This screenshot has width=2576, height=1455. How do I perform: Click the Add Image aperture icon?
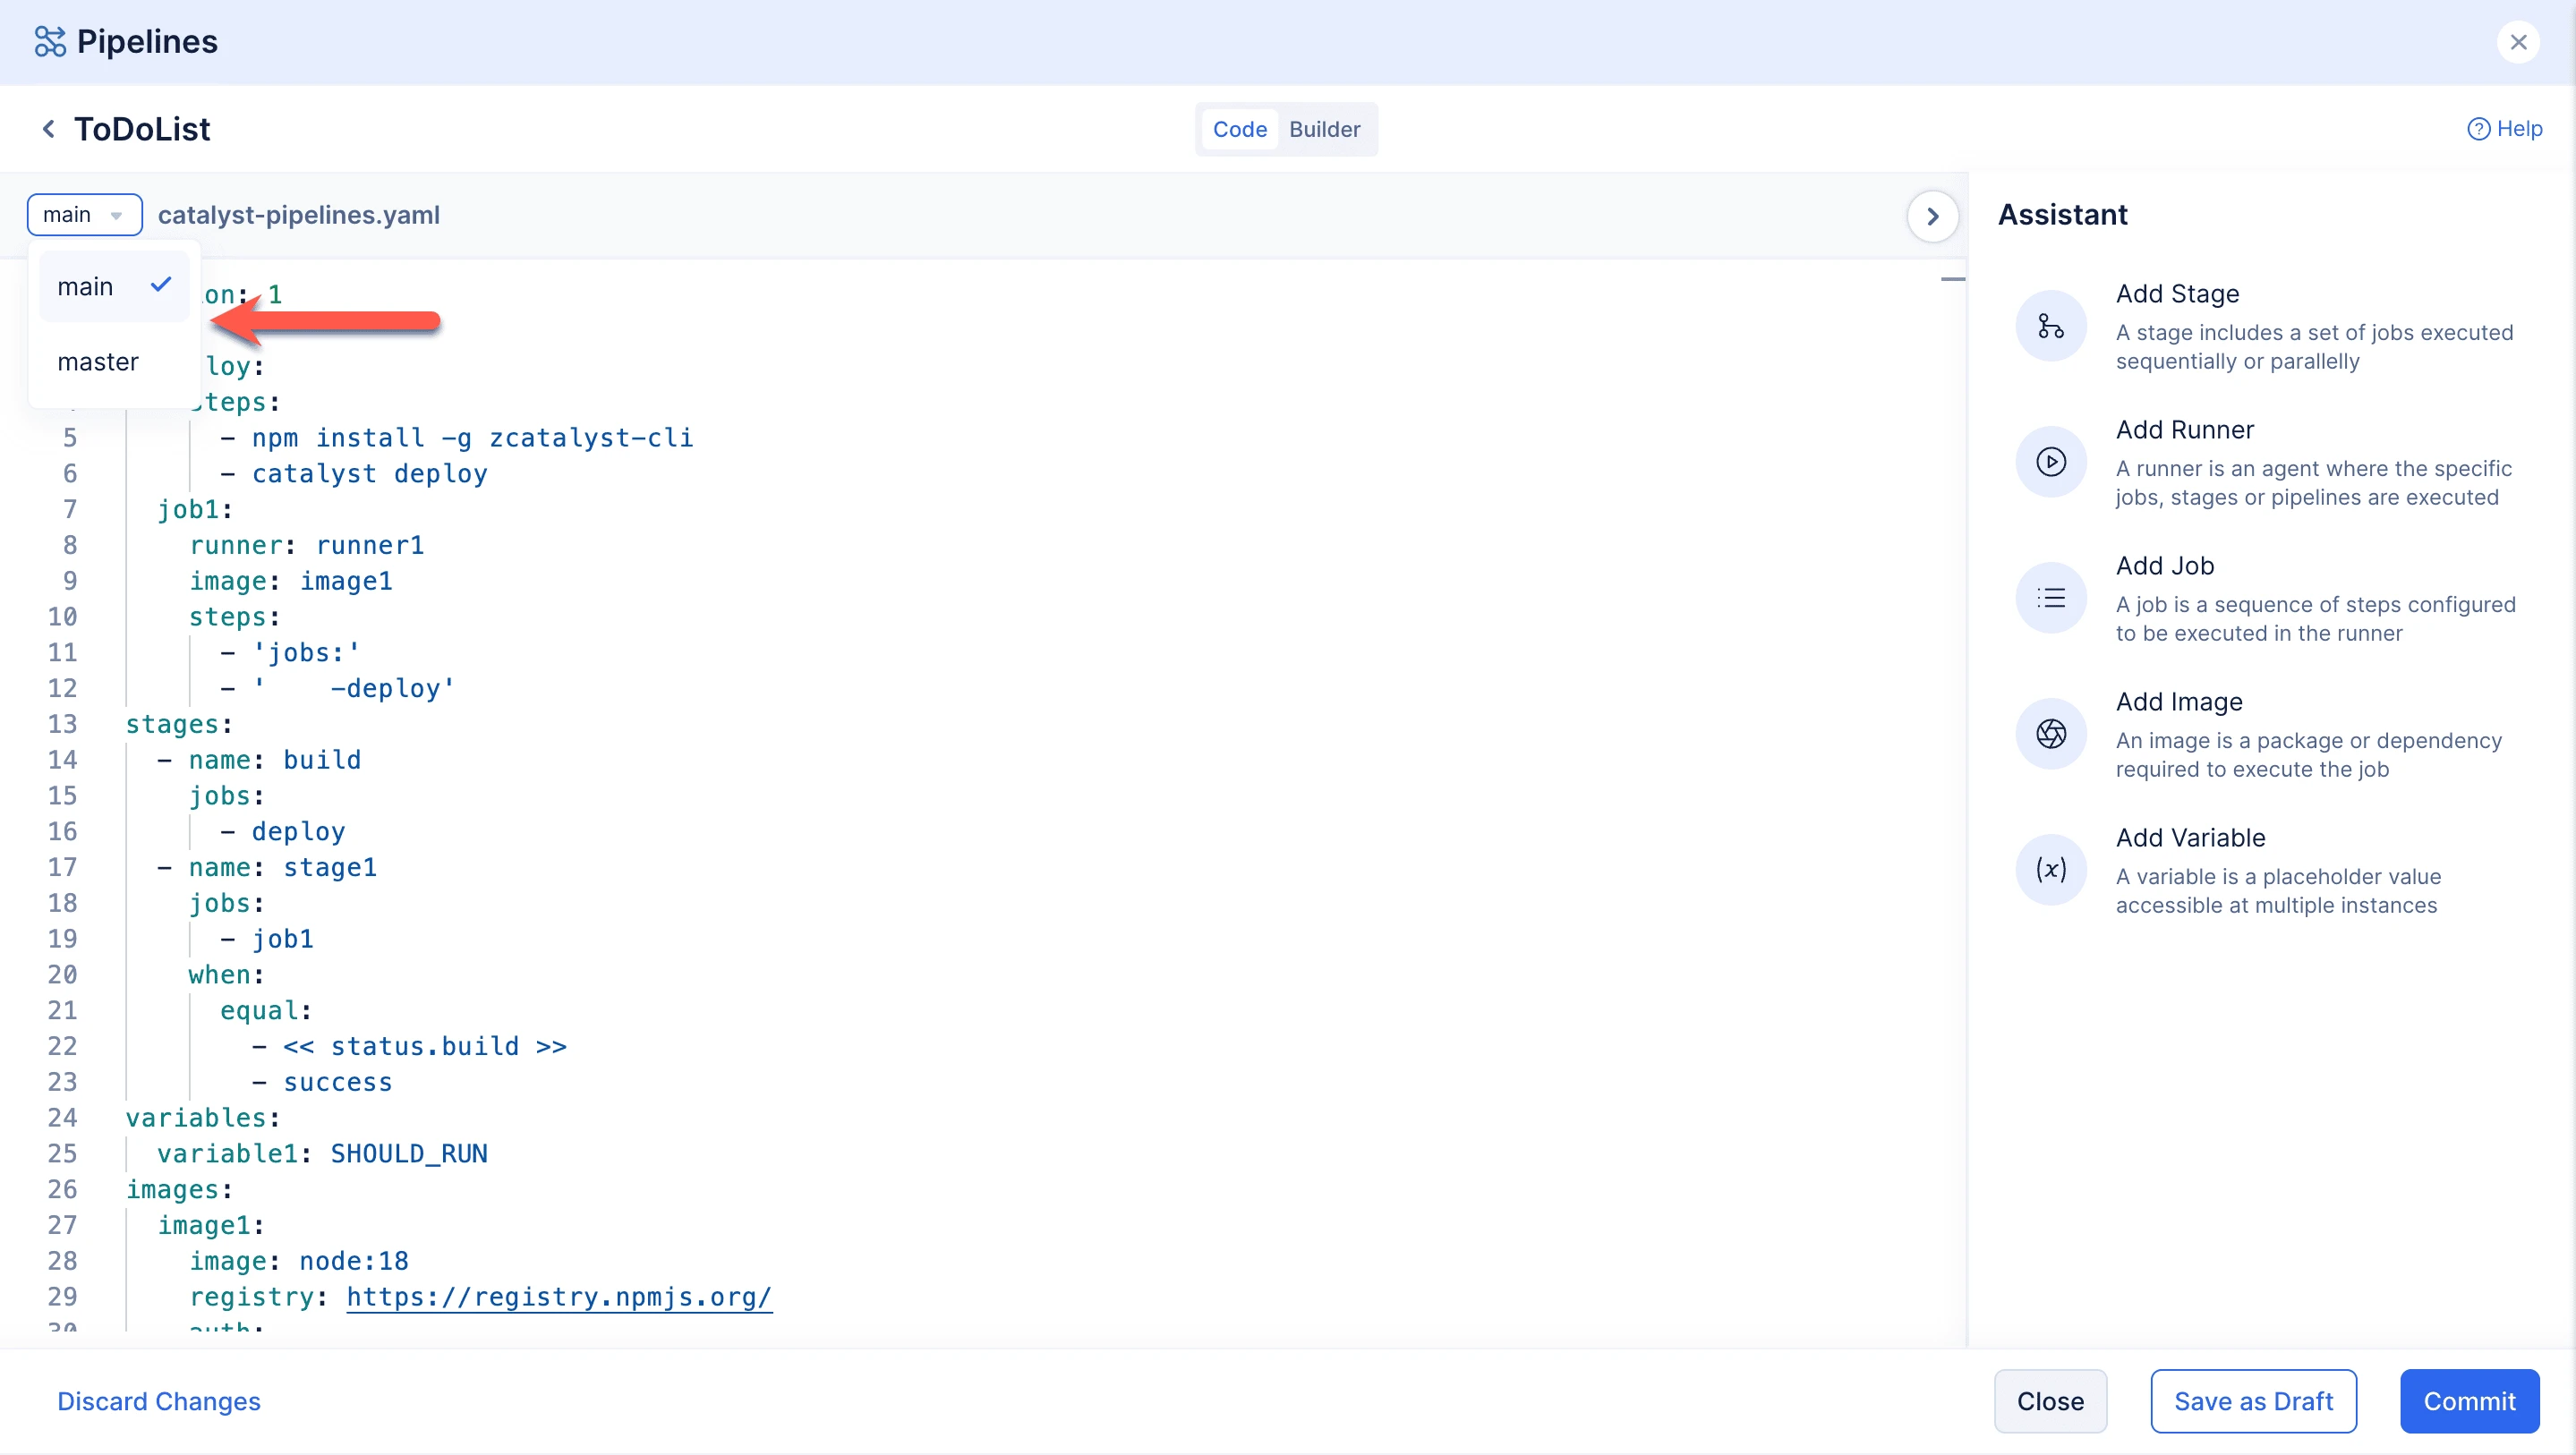point(2050,734)
